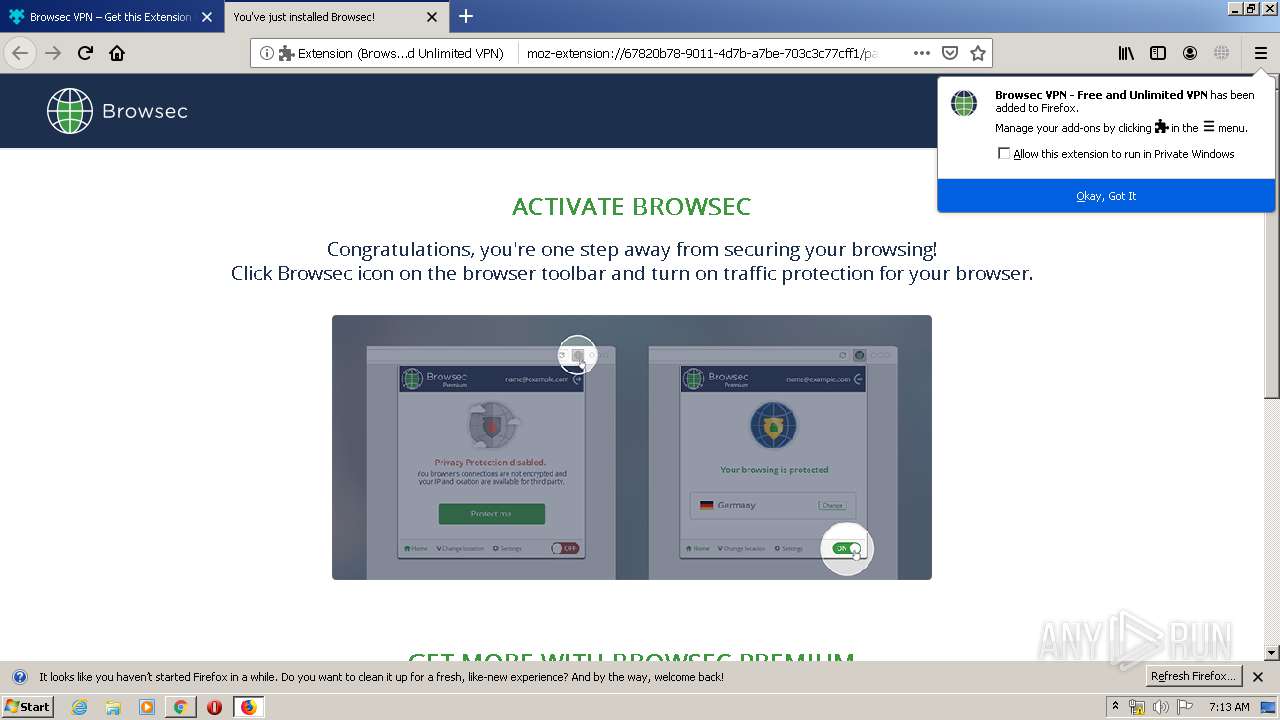Open the Windows Start menu
This screenshot has height=720, width=1280.
tap(27, 706)
